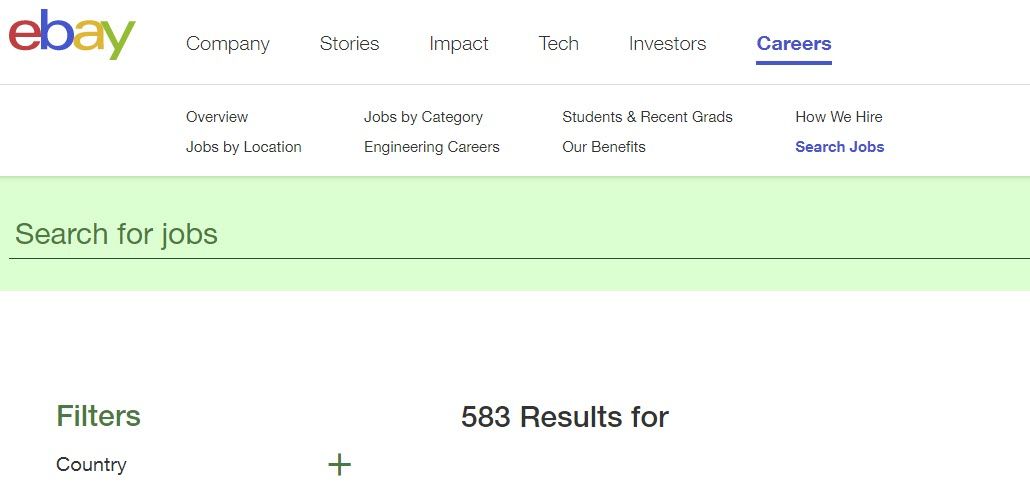The image size is (1030, 491).
Task: Expand the Country filter plus icon
Action: tap(340, 465)
